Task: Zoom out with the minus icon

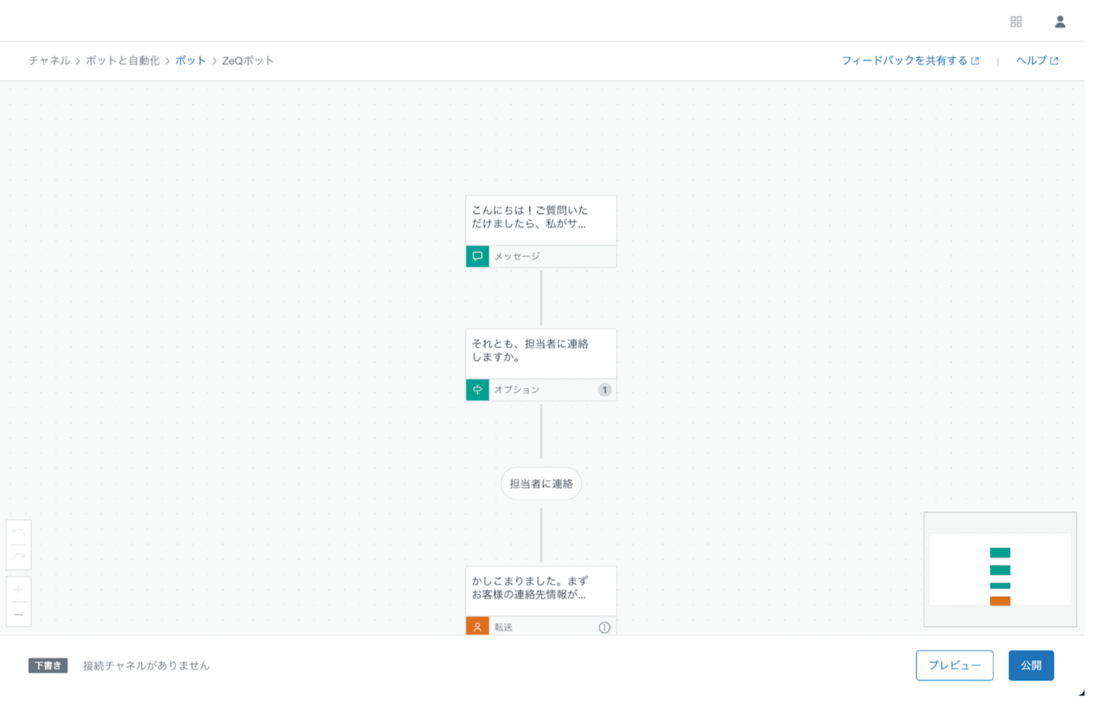Action: click(18, 615)
